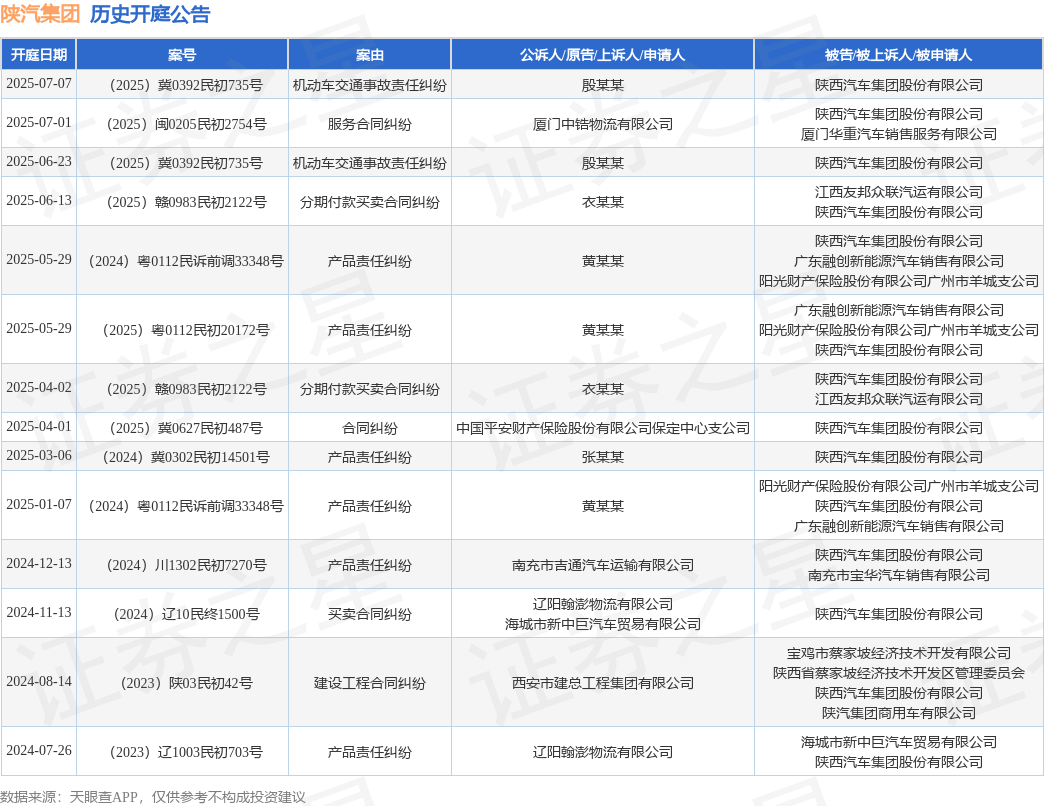Image resolution: width=1044 pixels, height=806 pixels.
Task: Click plaintiff 西安市建总工程集团有限公司
Action: [x=603, y=684]
